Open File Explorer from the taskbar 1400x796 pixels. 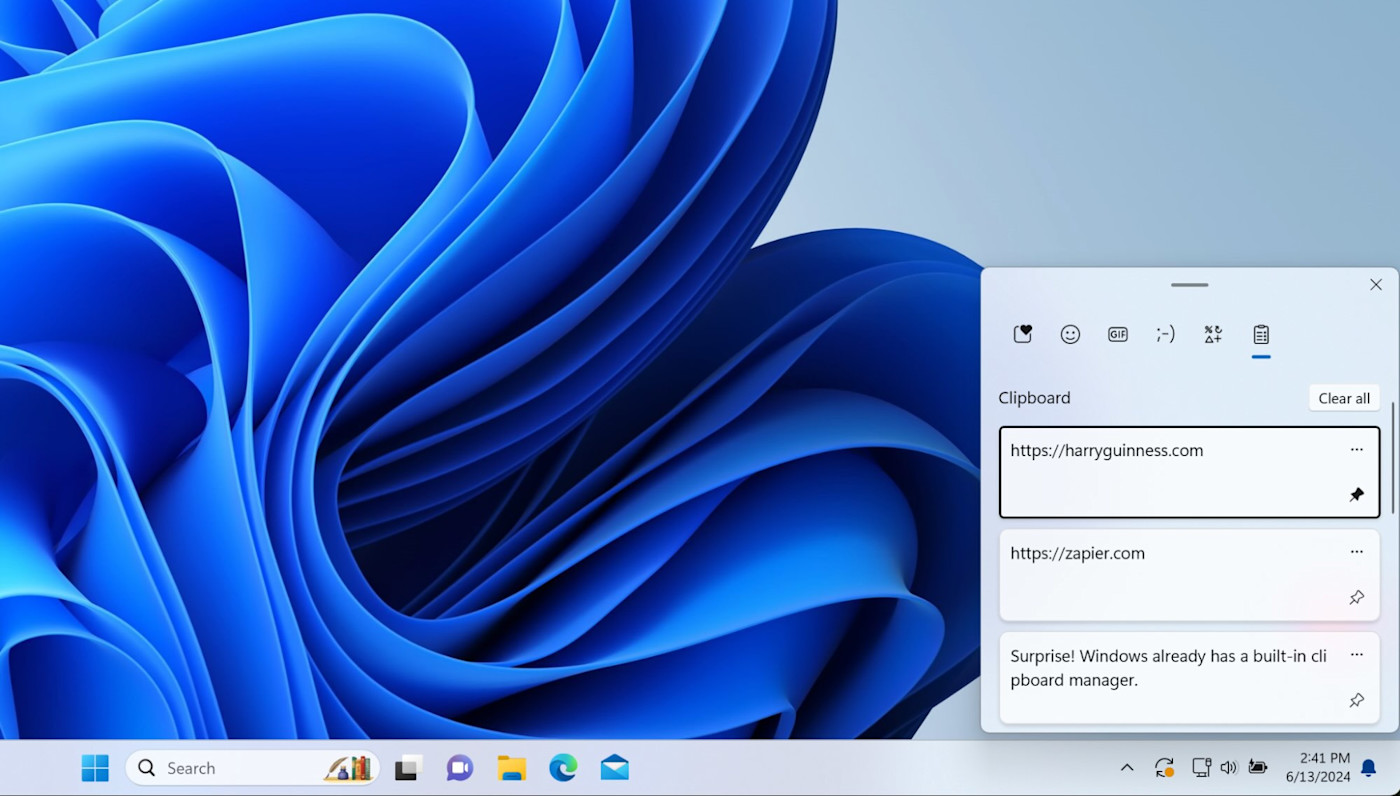click(x=512, y=768)
